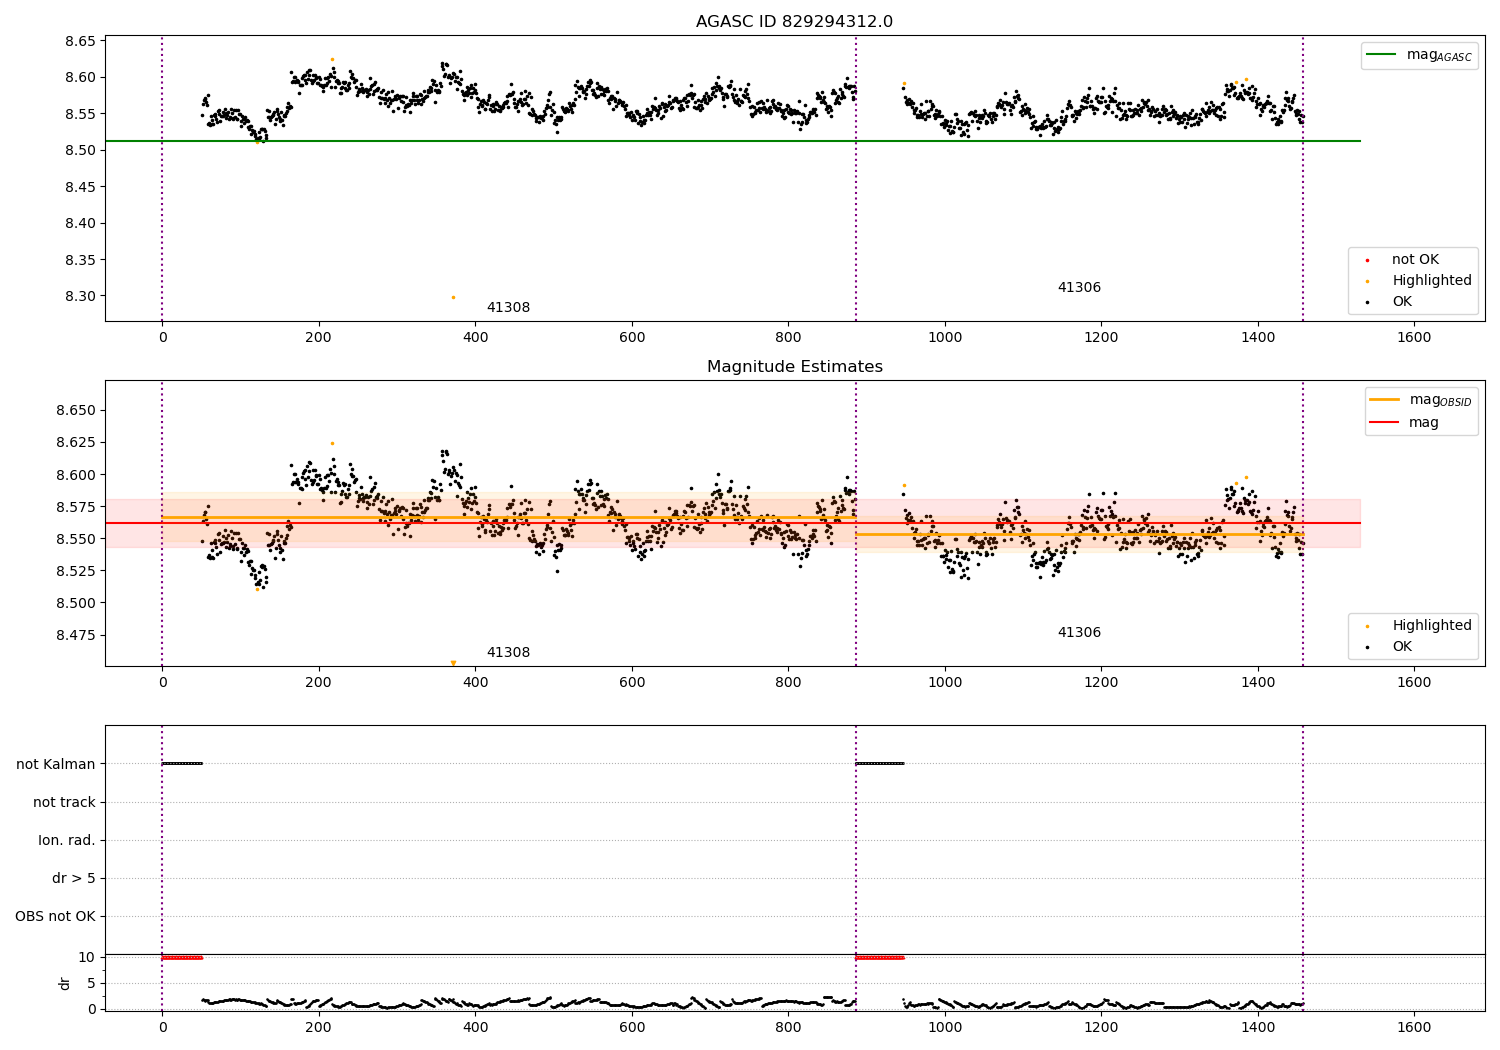The width and height of the screenshot is (1500, 1050).
Task: Click the "8.525" y-tick label
Action: [76, 571]
